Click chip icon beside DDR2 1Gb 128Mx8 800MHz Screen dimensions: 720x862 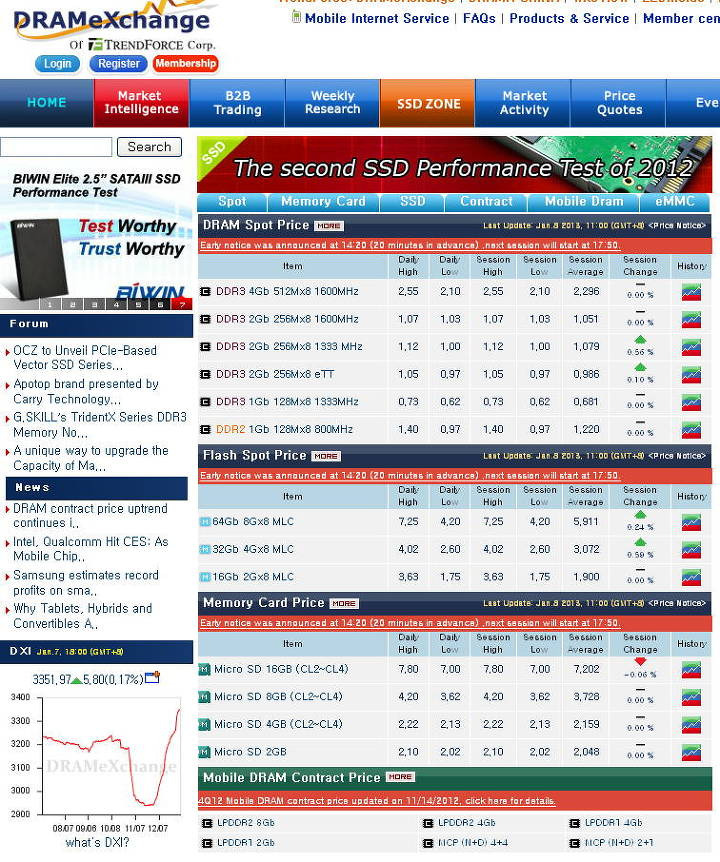pyautogui.click(x=206, y=429)
